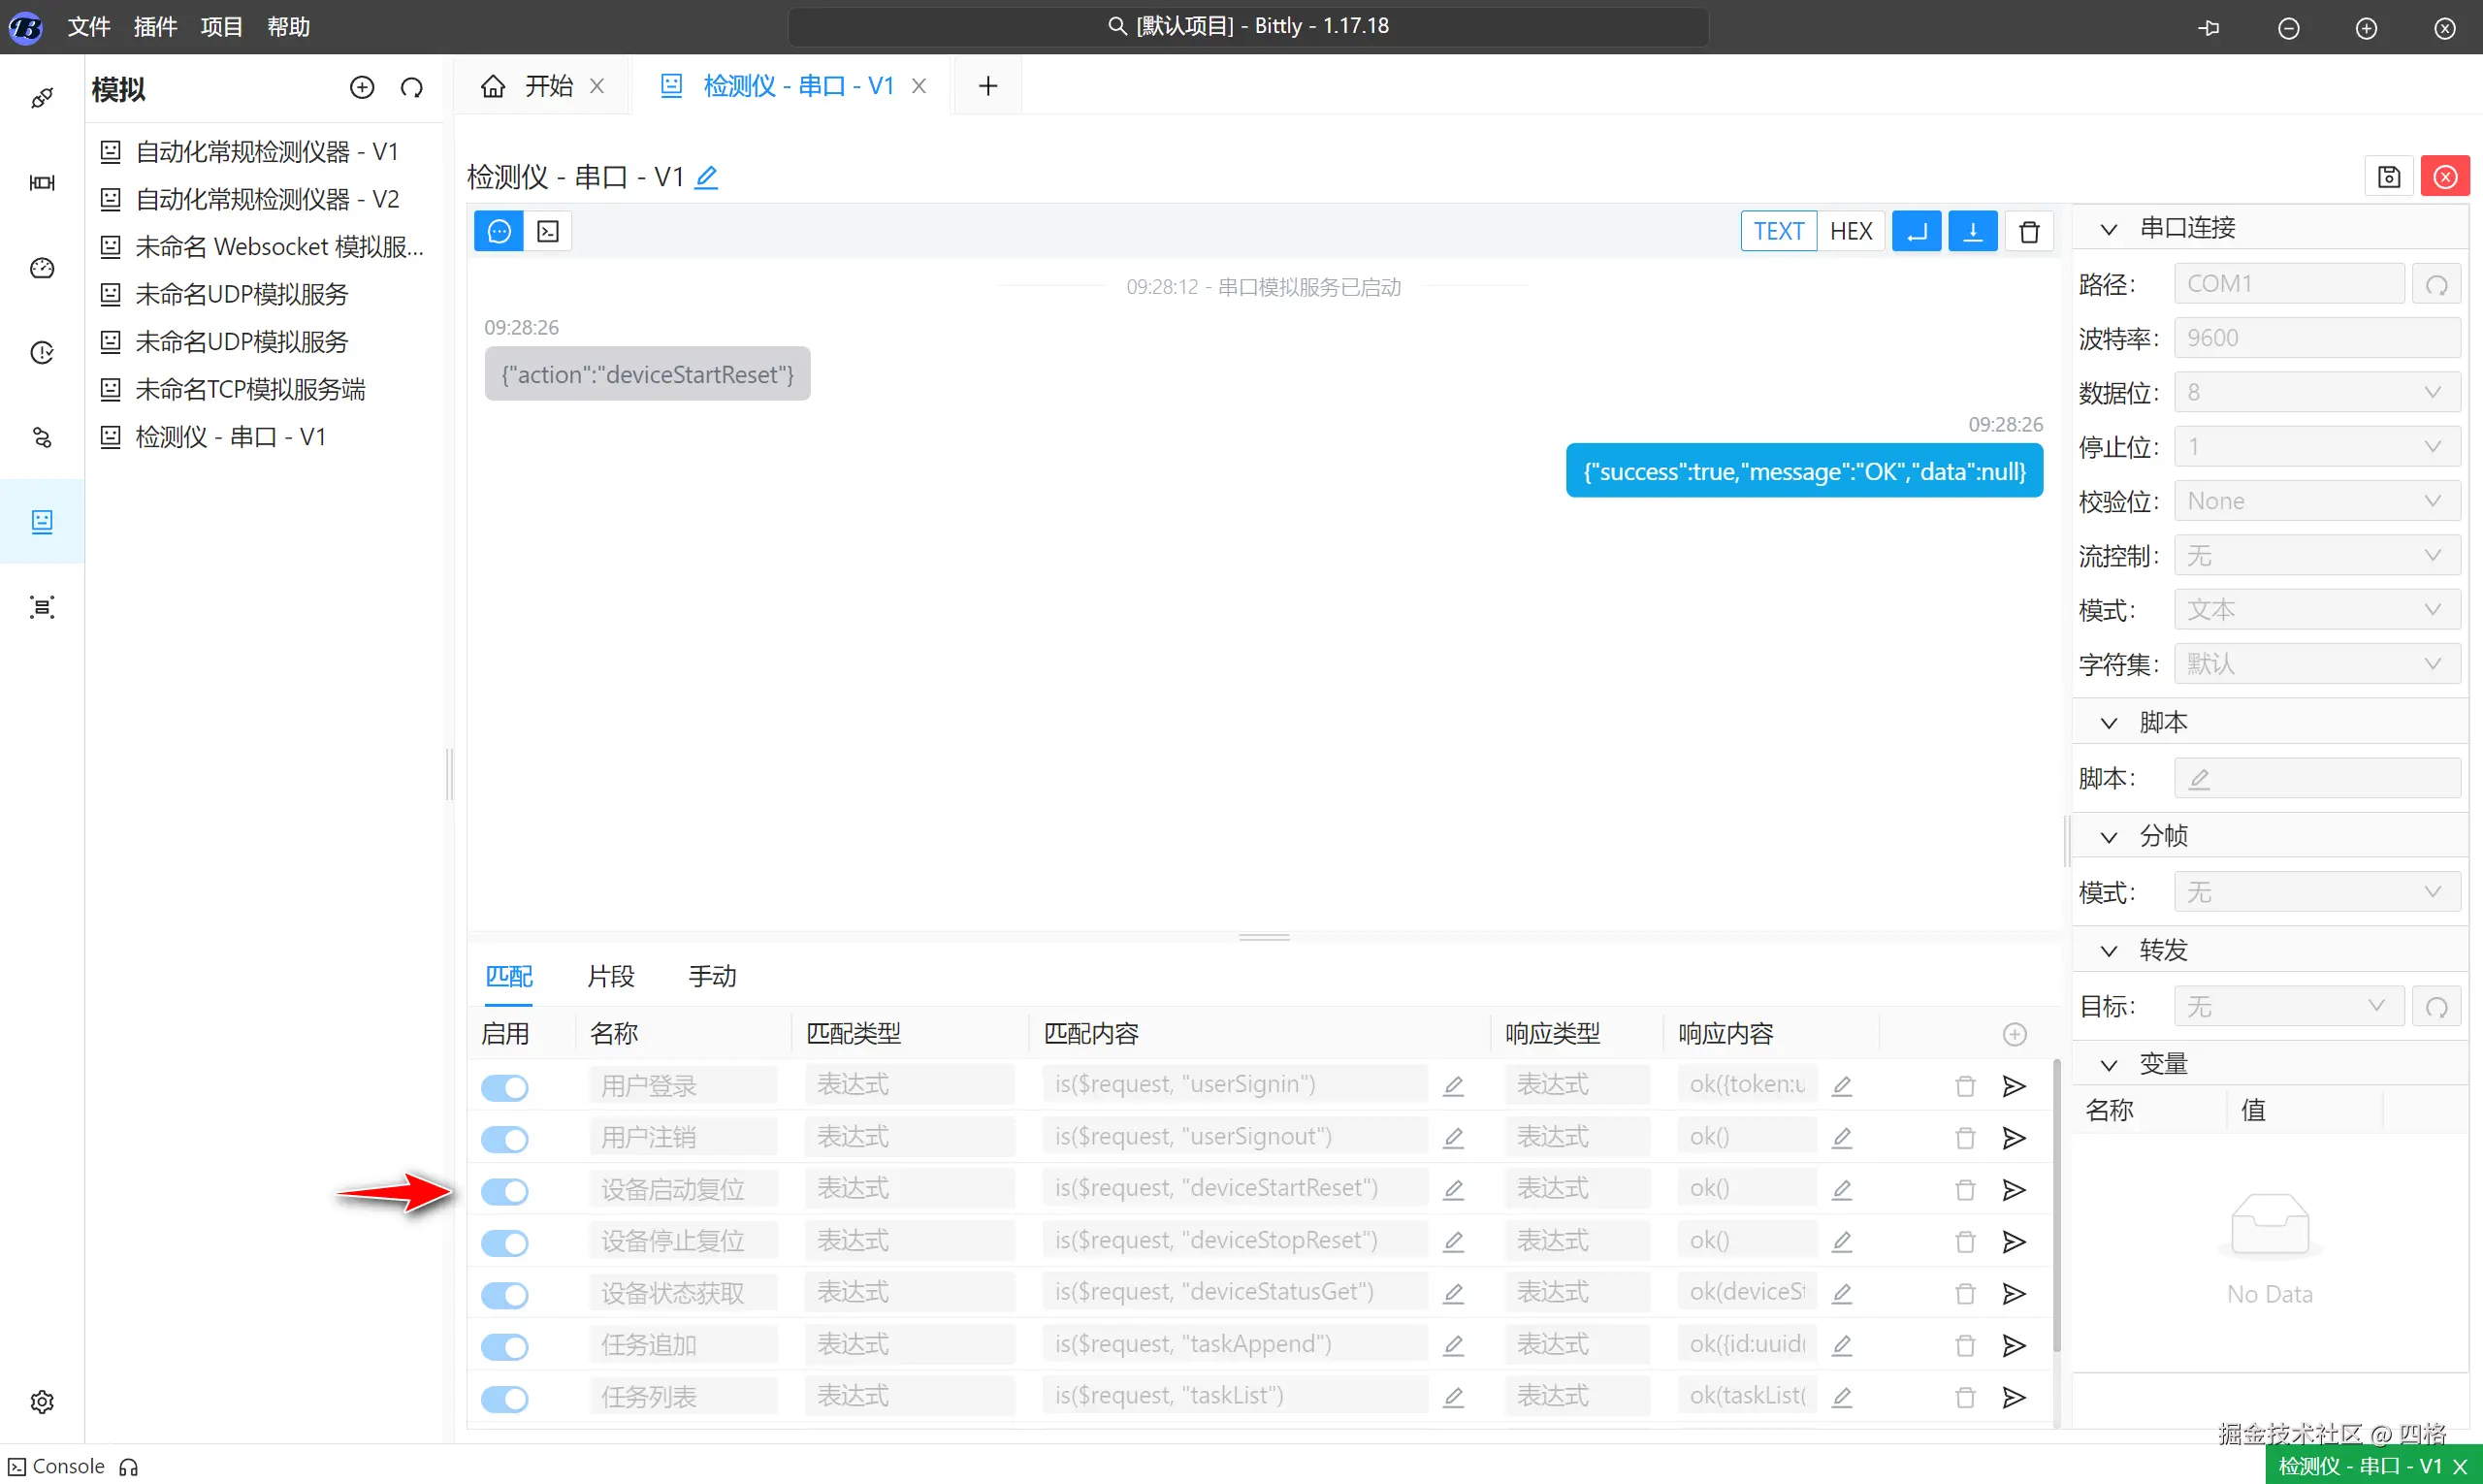Clear the message log with trash icon

tap(2028, 232)
